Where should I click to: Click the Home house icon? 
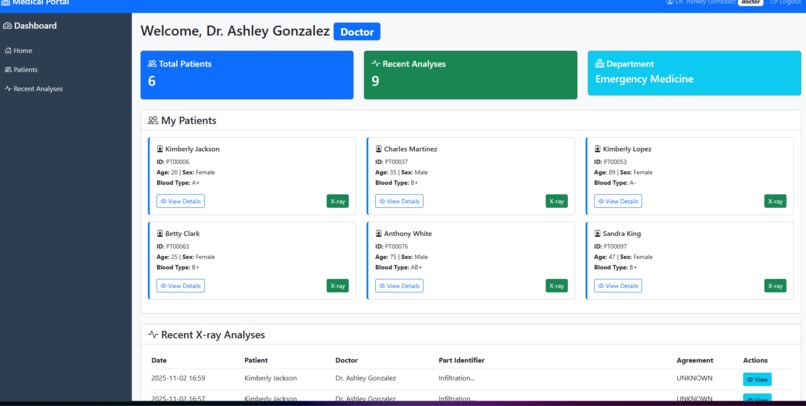[x=8, y=50]
